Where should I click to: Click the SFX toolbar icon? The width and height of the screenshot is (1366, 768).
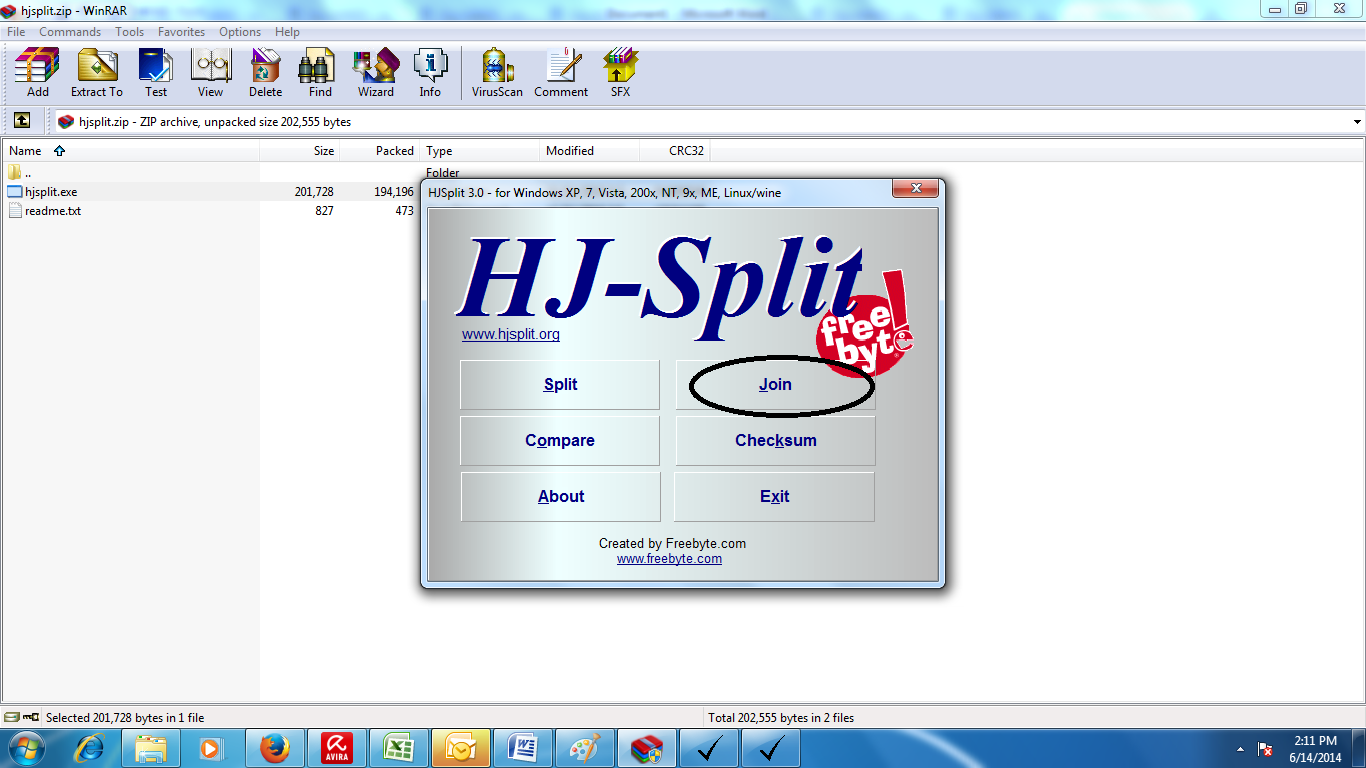pos(620,73)
